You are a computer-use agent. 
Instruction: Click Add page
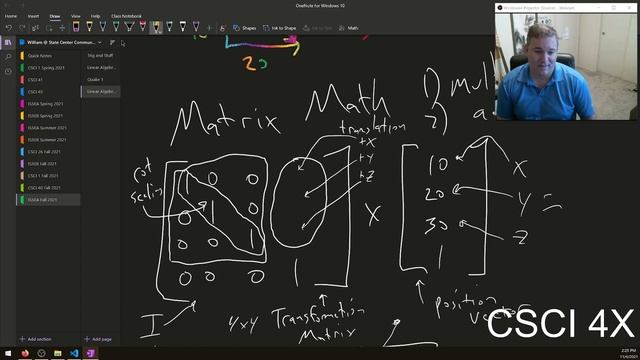pyautogui.click(x=98, y=339)
